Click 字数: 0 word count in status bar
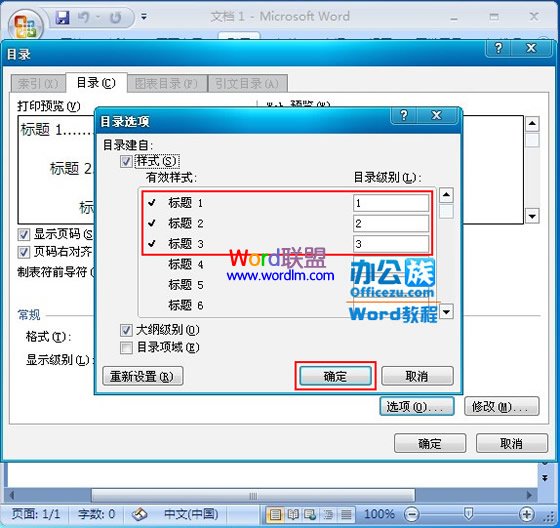 [96, 514]
